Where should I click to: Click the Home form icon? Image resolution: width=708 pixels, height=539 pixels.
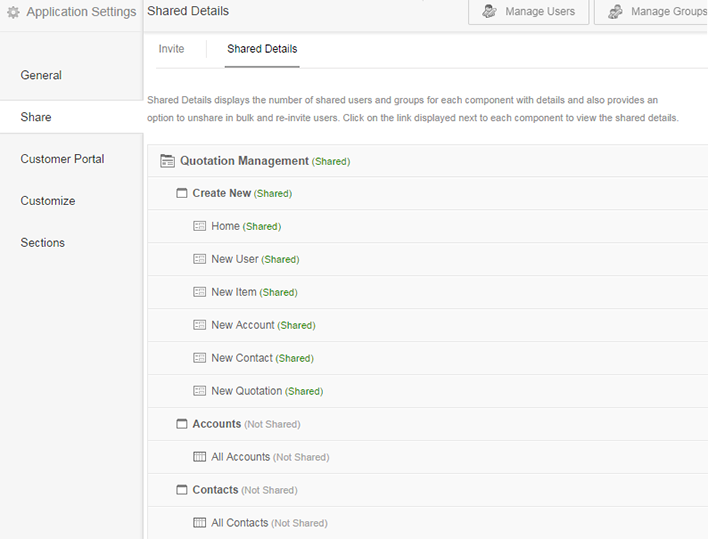click(200, 226)
